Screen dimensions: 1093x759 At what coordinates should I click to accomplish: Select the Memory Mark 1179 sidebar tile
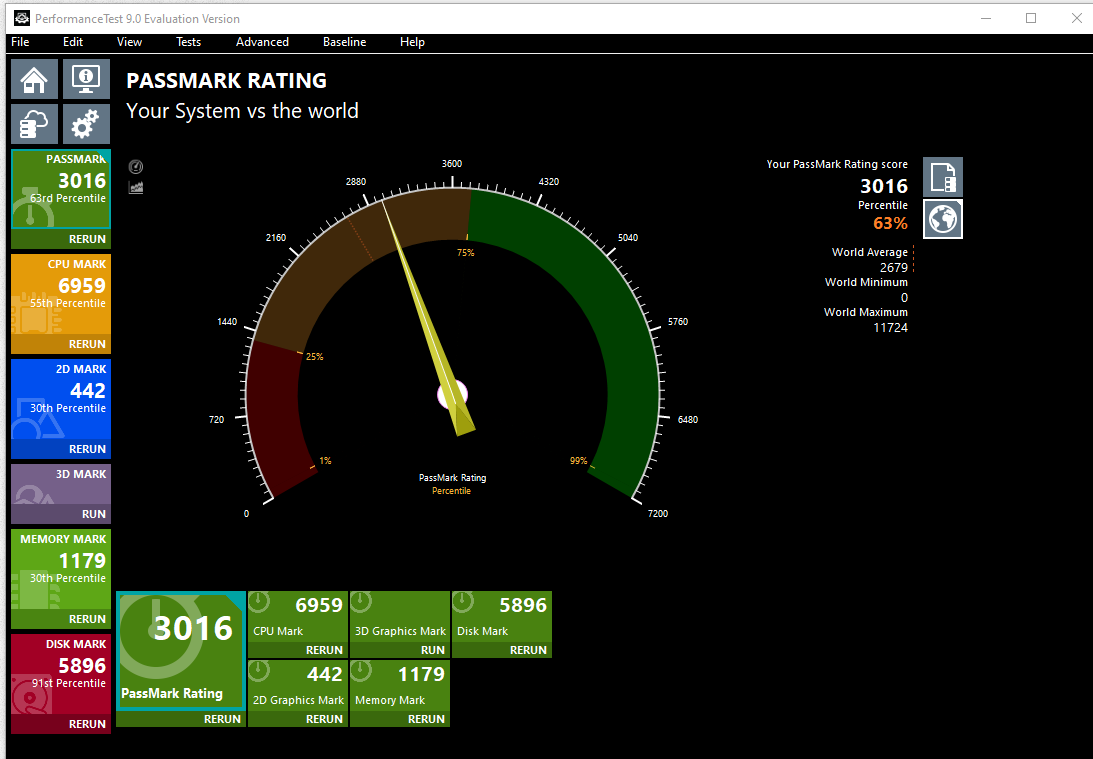(61, 569)
